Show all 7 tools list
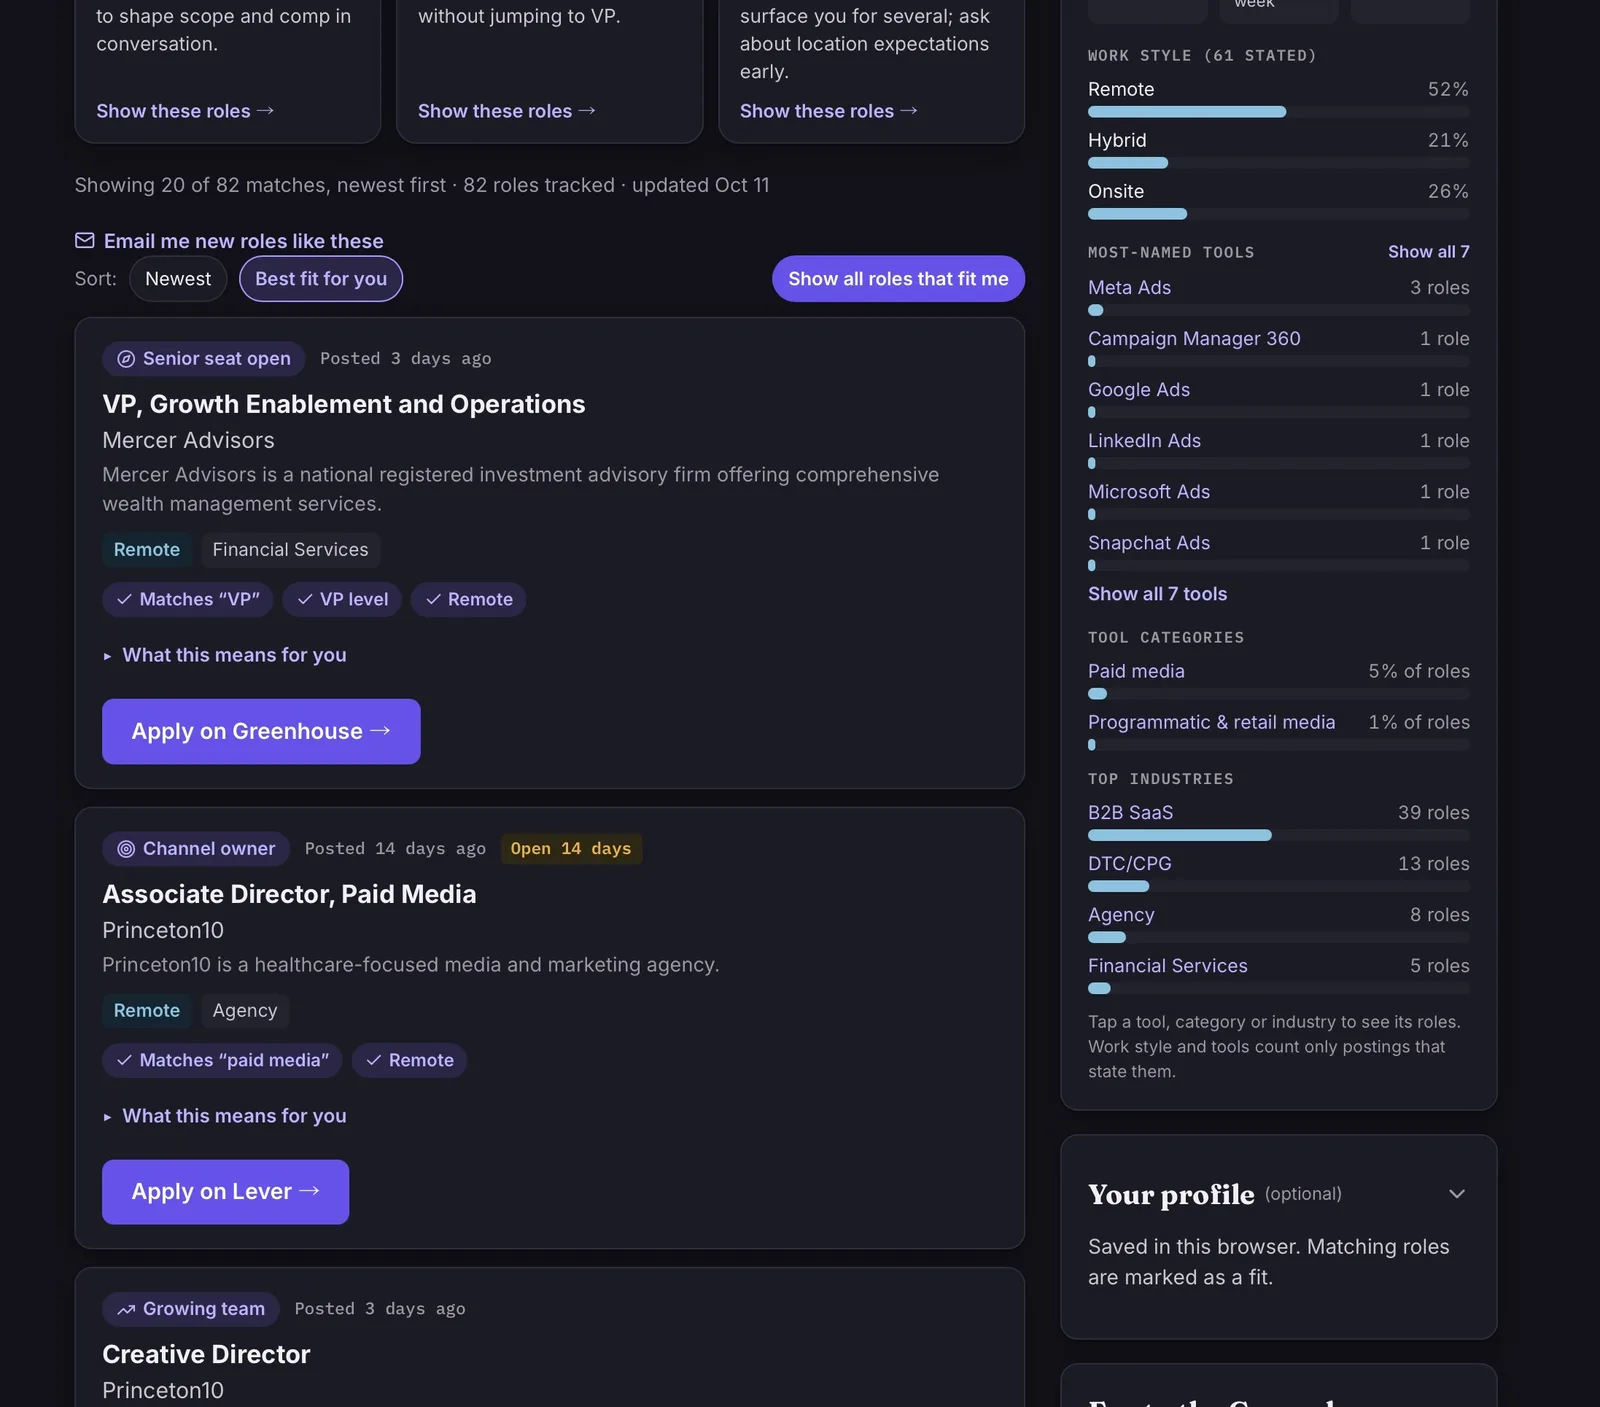This screenshot has height=1407, width=1600. click(1157, 594)
